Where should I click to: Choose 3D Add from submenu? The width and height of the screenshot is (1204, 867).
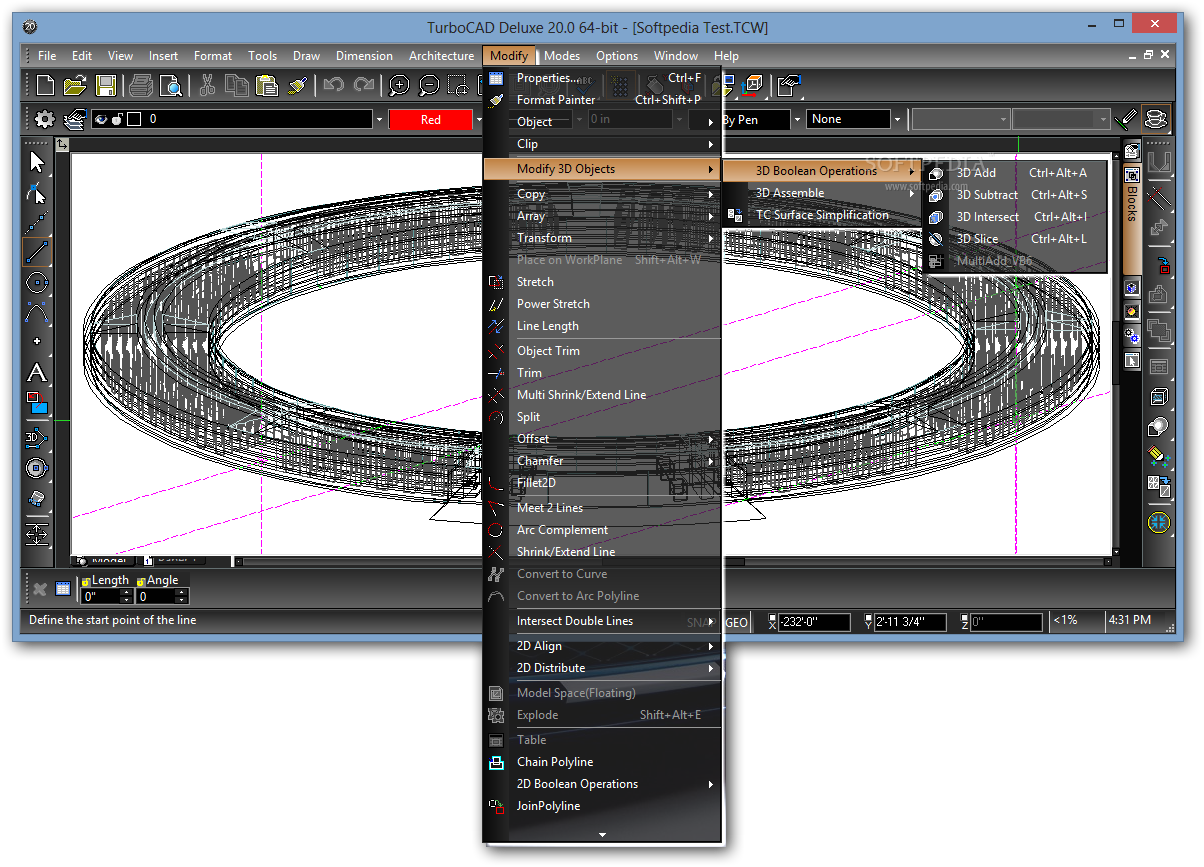1014,173
